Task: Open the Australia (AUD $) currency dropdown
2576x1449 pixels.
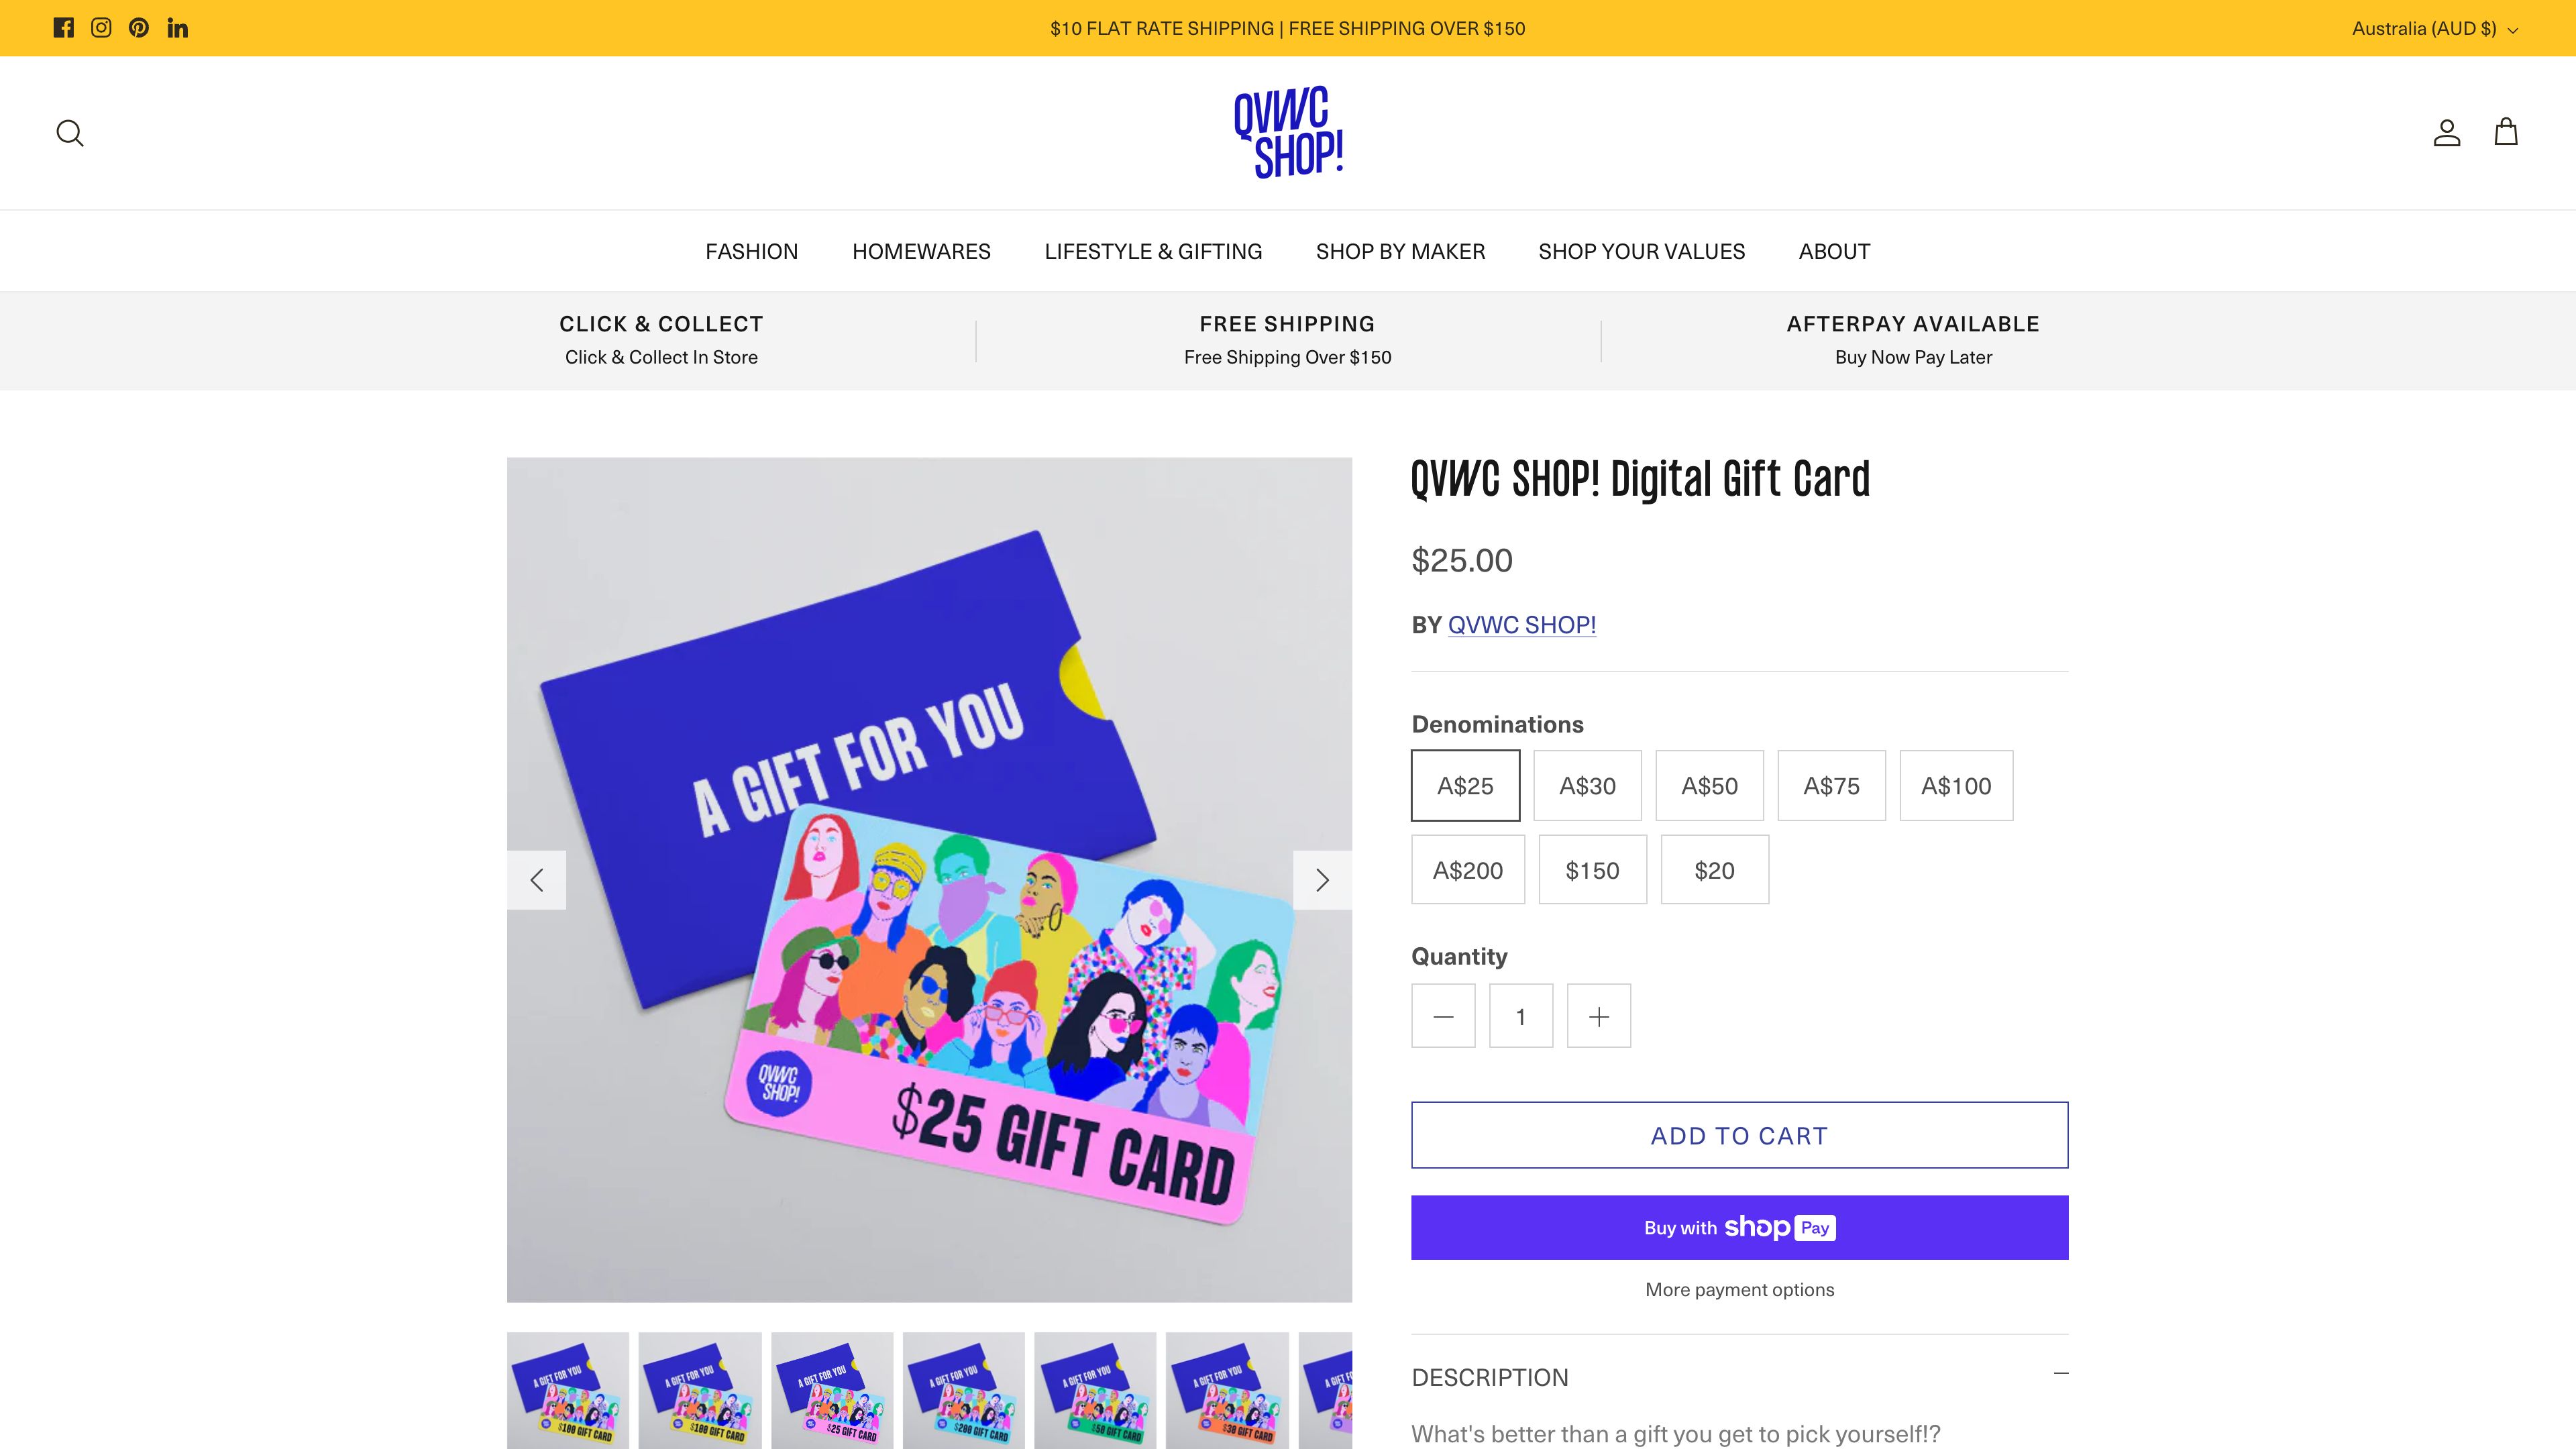Action: (2434, 28)
